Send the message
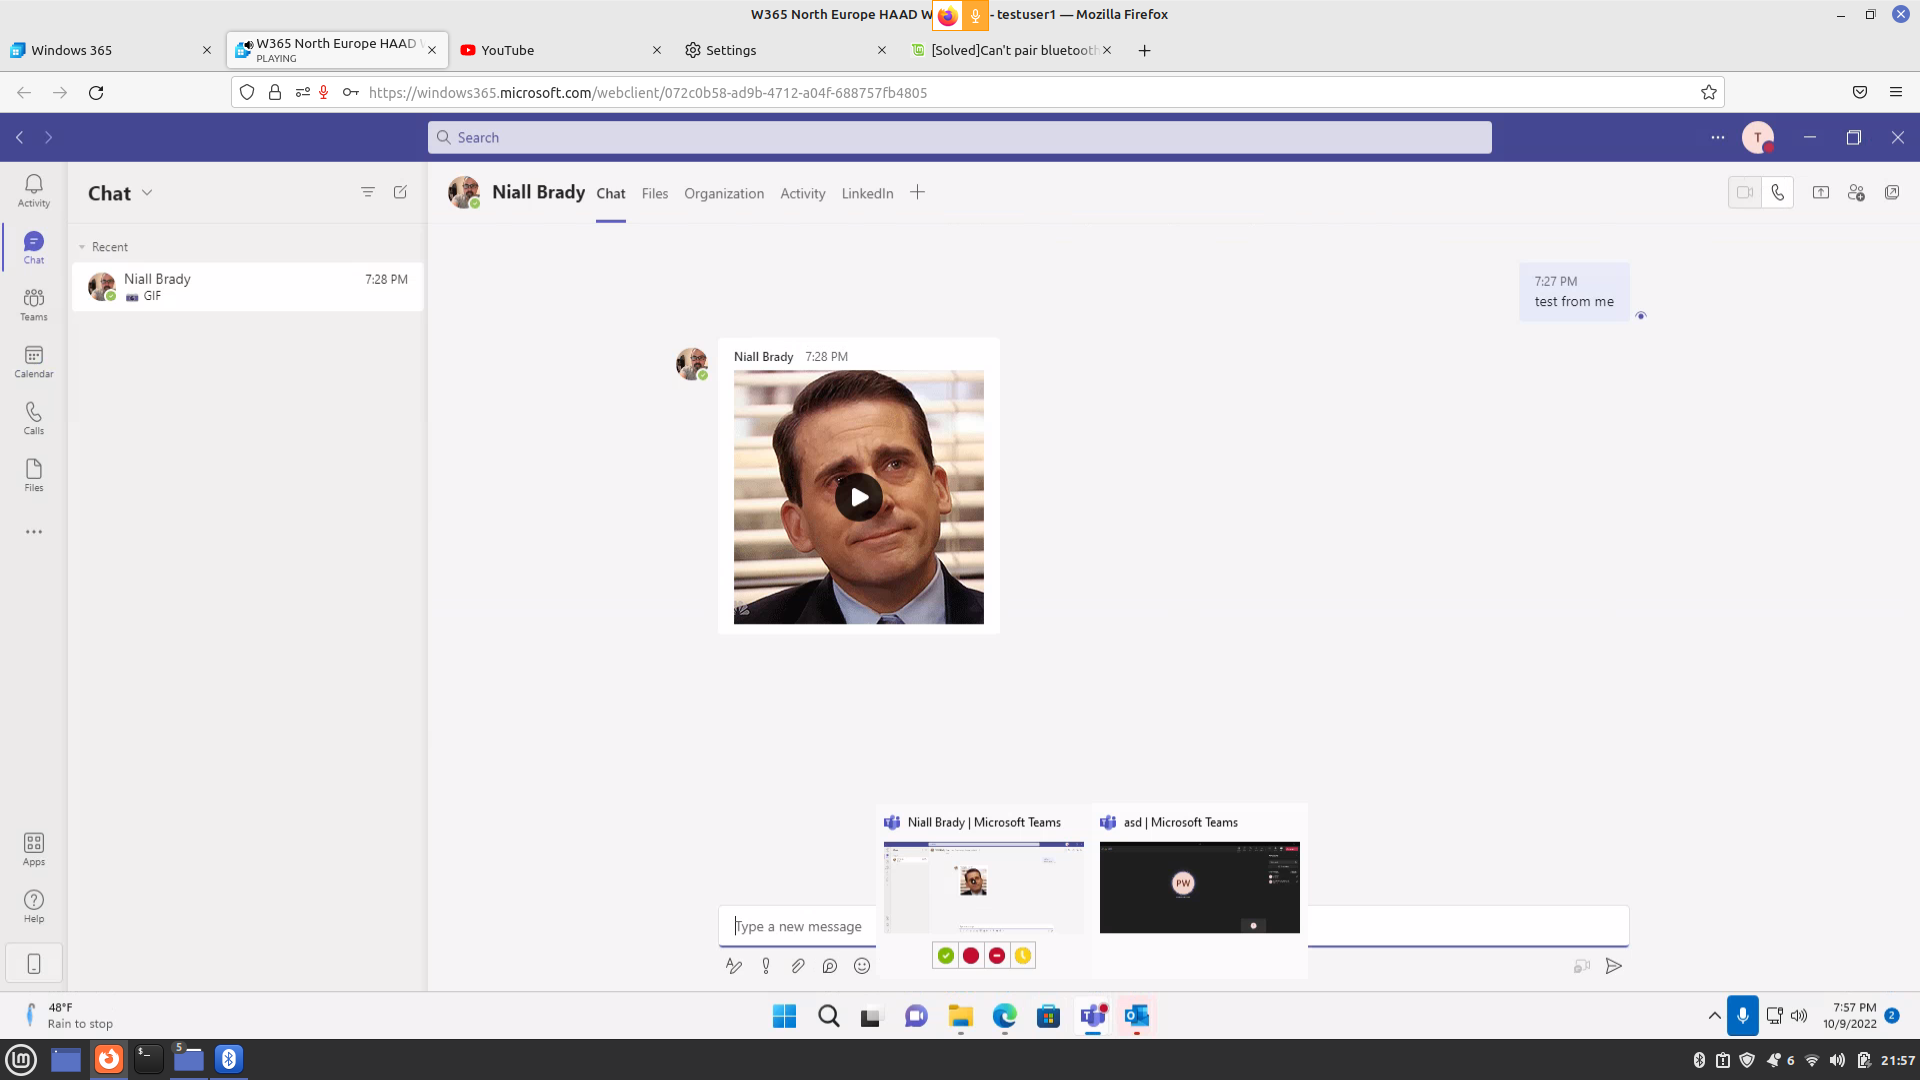The height and width of the screenshot is (1080, 1920). click(x=1614, y=966)
